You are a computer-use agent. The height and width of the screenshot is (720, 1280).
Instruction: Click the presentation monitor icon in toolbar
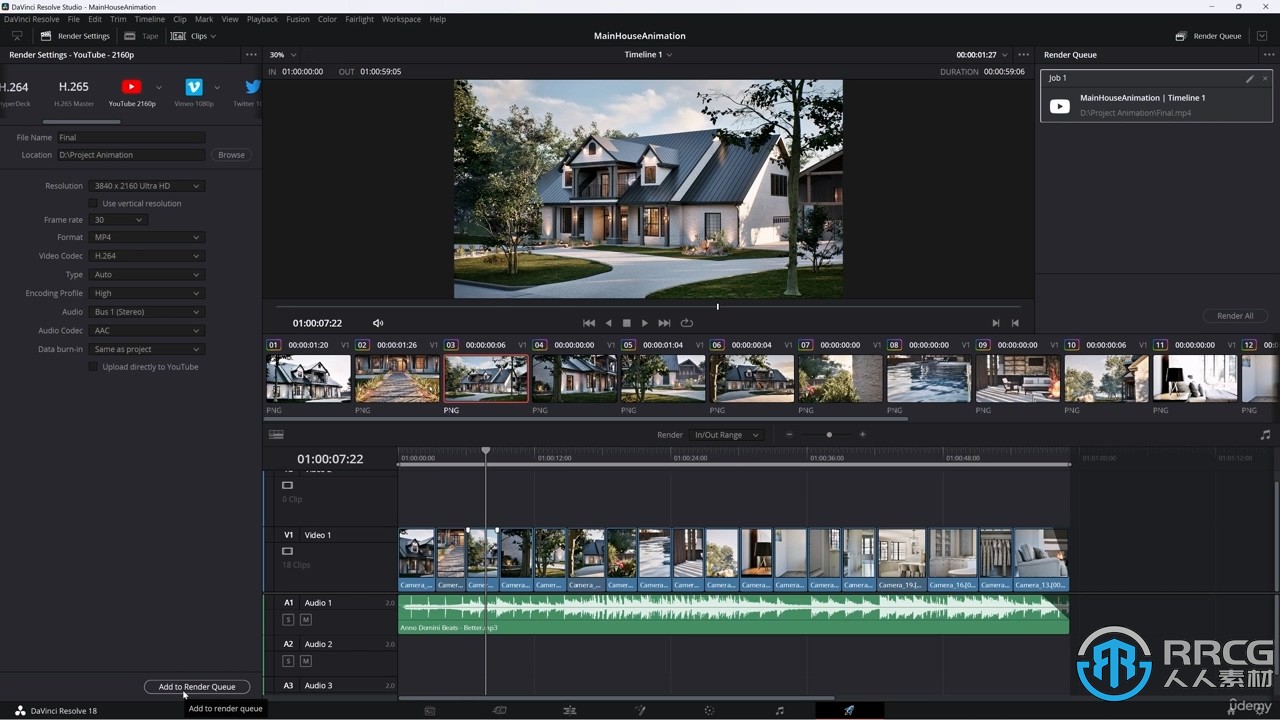pyautogui.click(x=17, y=36)
